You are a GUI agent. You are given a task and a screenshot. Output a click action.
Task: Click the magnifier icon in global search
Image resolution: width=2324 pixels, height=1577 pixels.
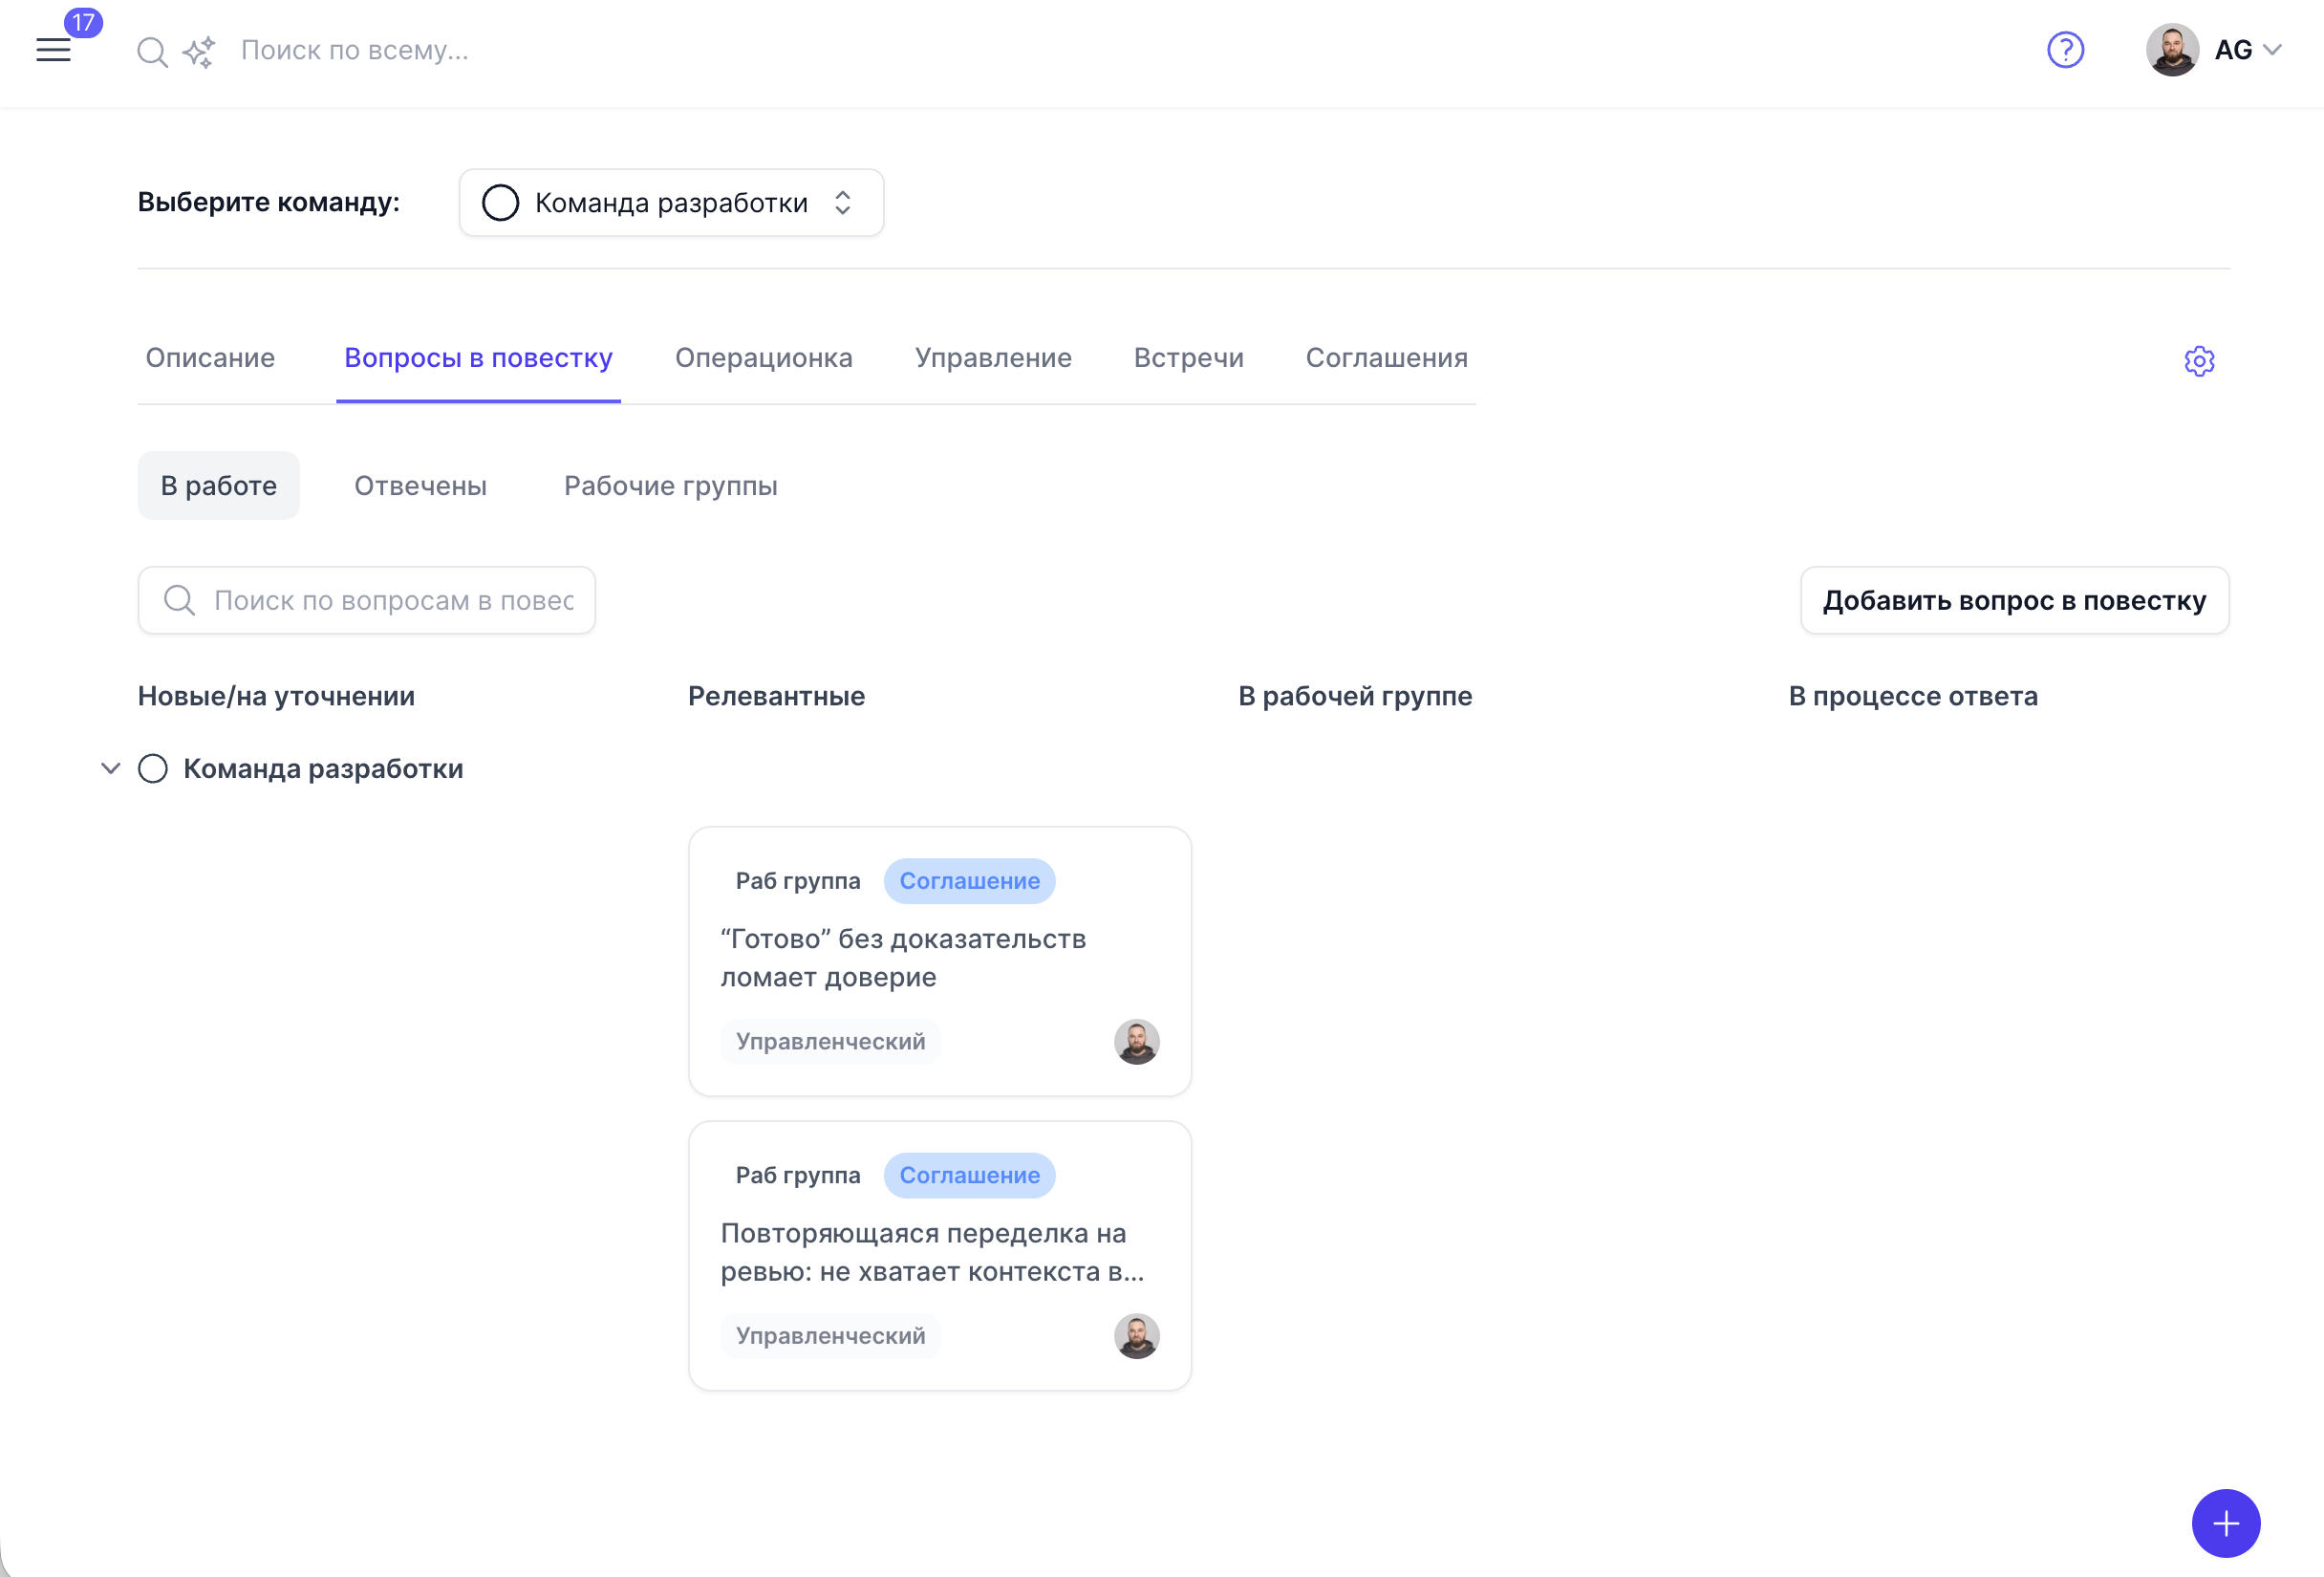152,50
